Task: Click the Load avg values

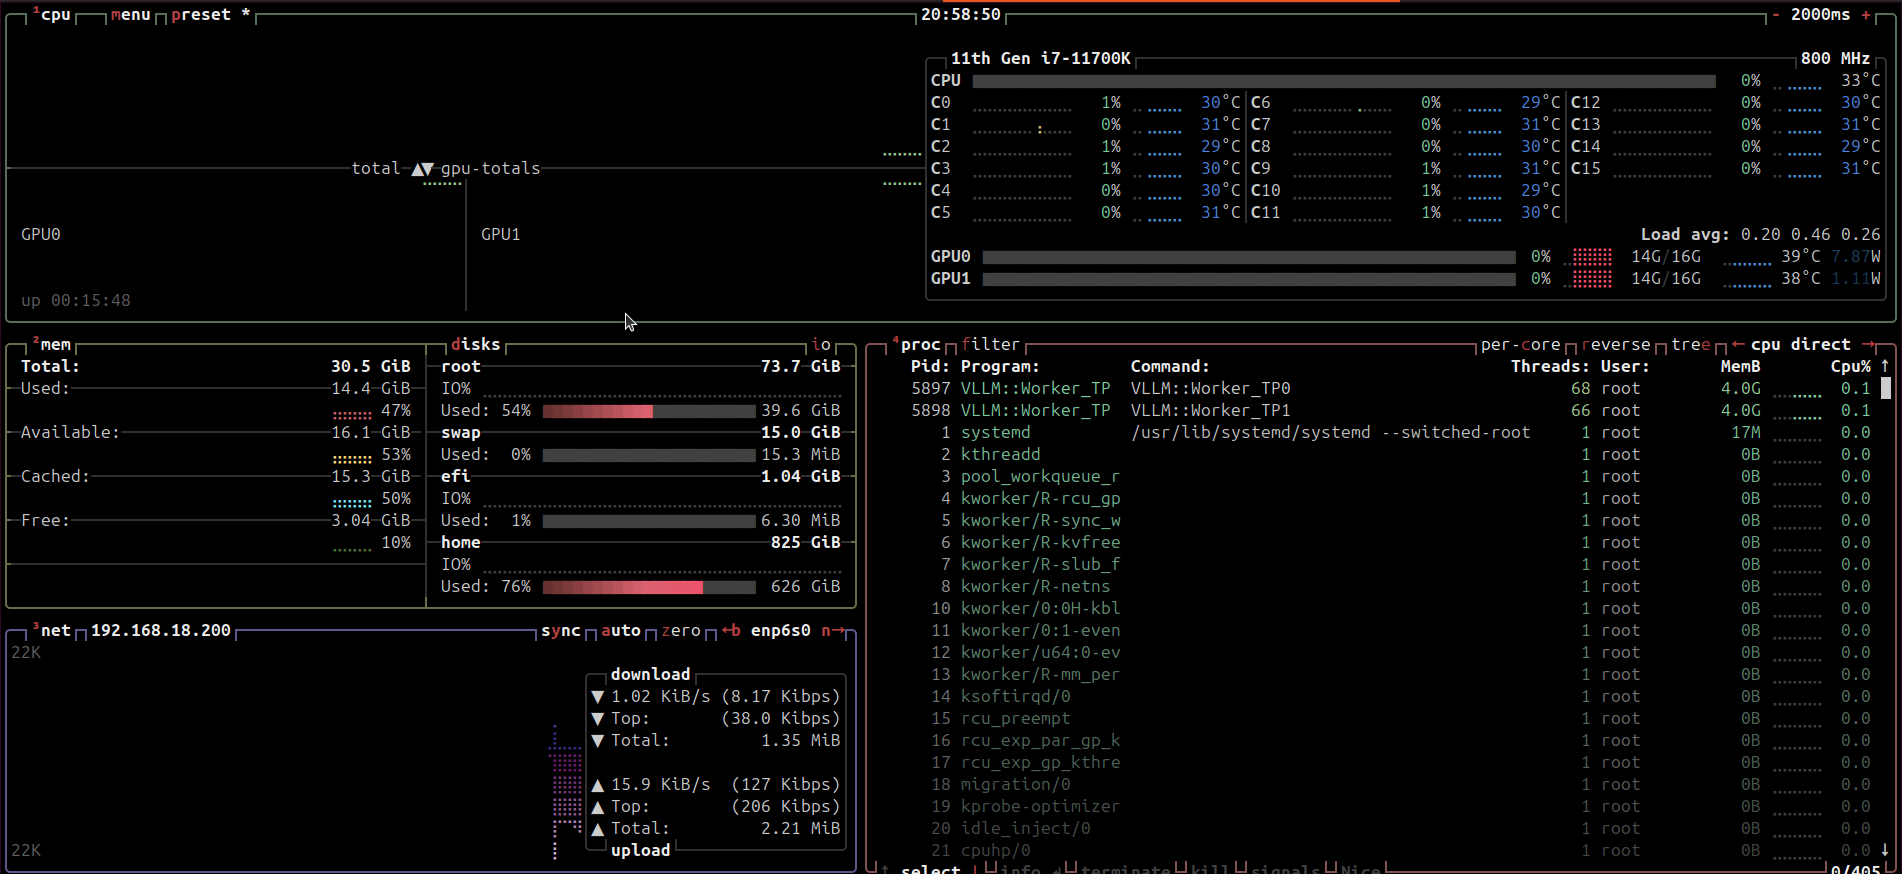Action: coord(1811,234)
